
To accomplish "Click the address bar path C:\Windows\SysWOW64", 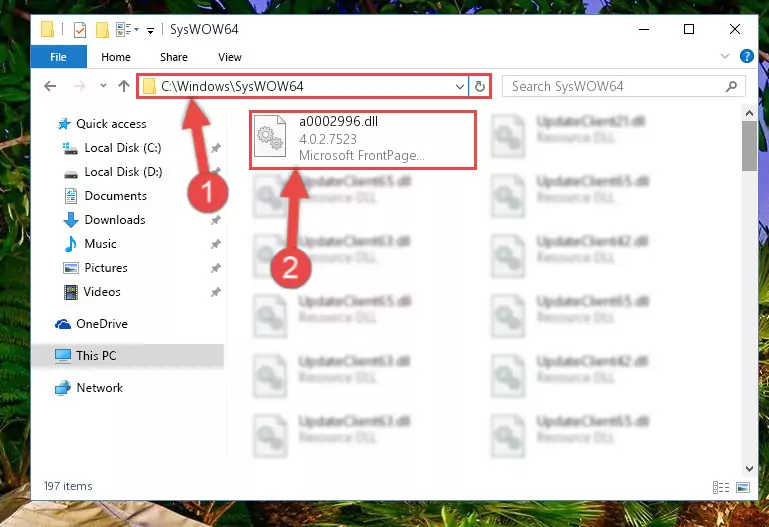I will tap(232, 86).
